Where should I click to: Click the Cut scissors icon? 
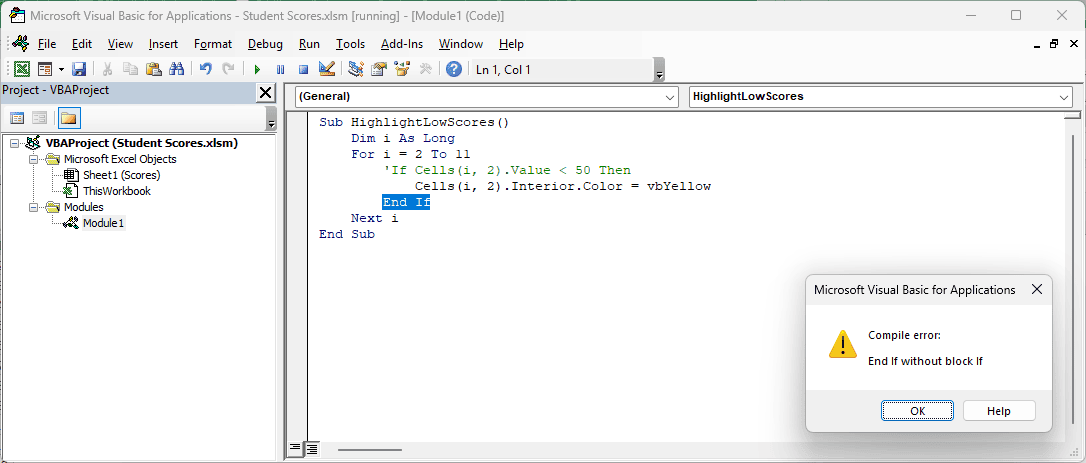pos(107,69)
